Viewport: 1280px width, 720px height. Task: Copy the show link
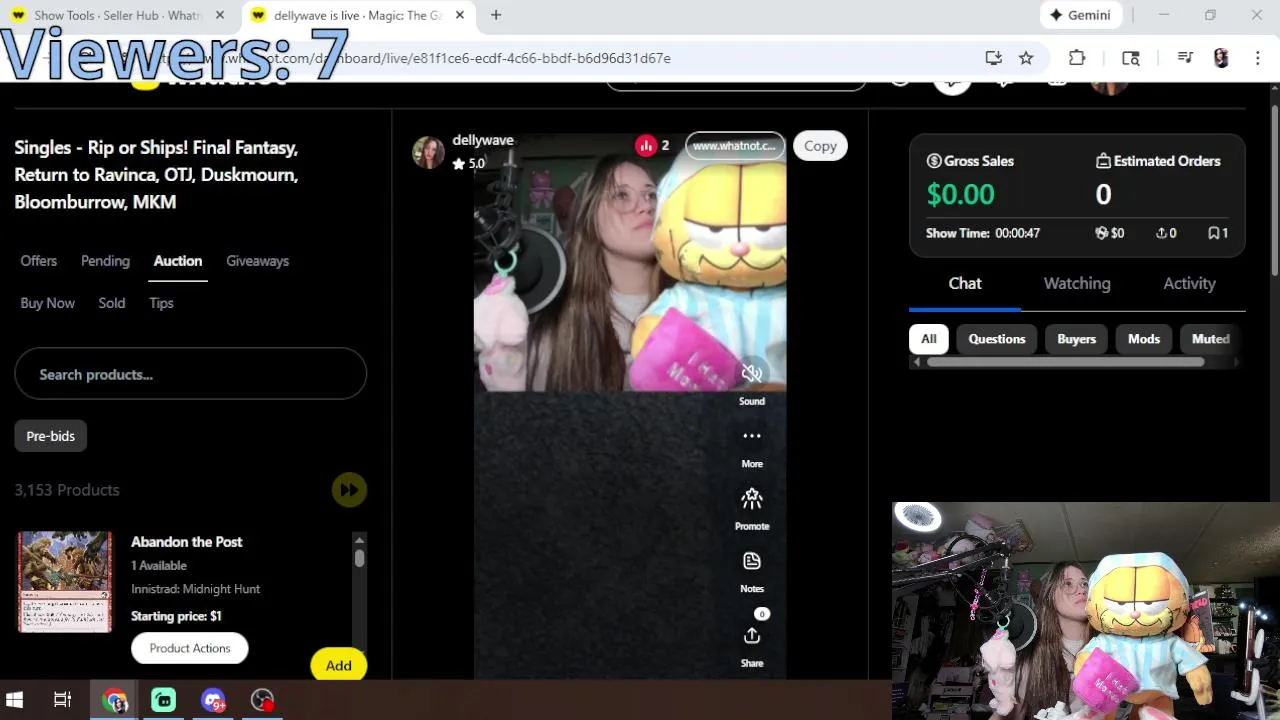pos(820,146)
